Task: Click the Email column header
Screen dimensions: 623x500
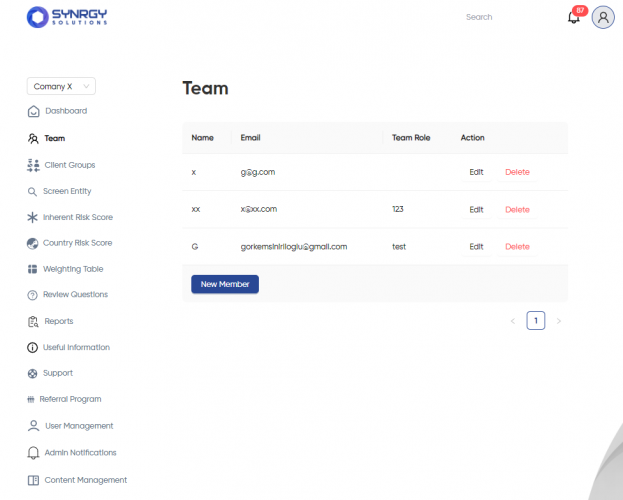Action: pyautogui.click(x=250, y=138)
